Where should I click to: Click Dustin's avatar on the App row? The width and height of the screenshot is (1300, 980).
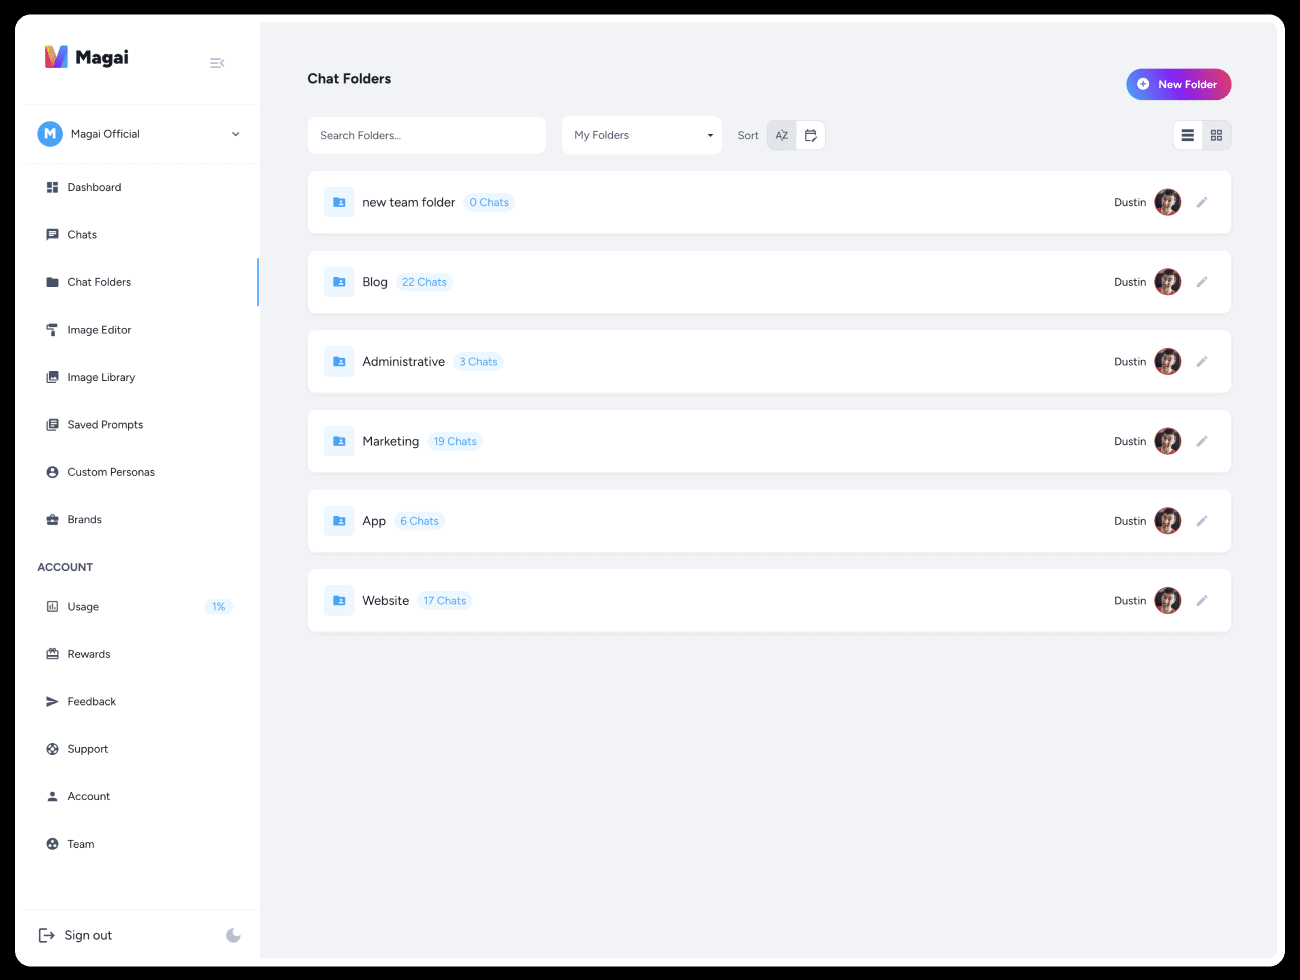click(x=1167, y=521)
